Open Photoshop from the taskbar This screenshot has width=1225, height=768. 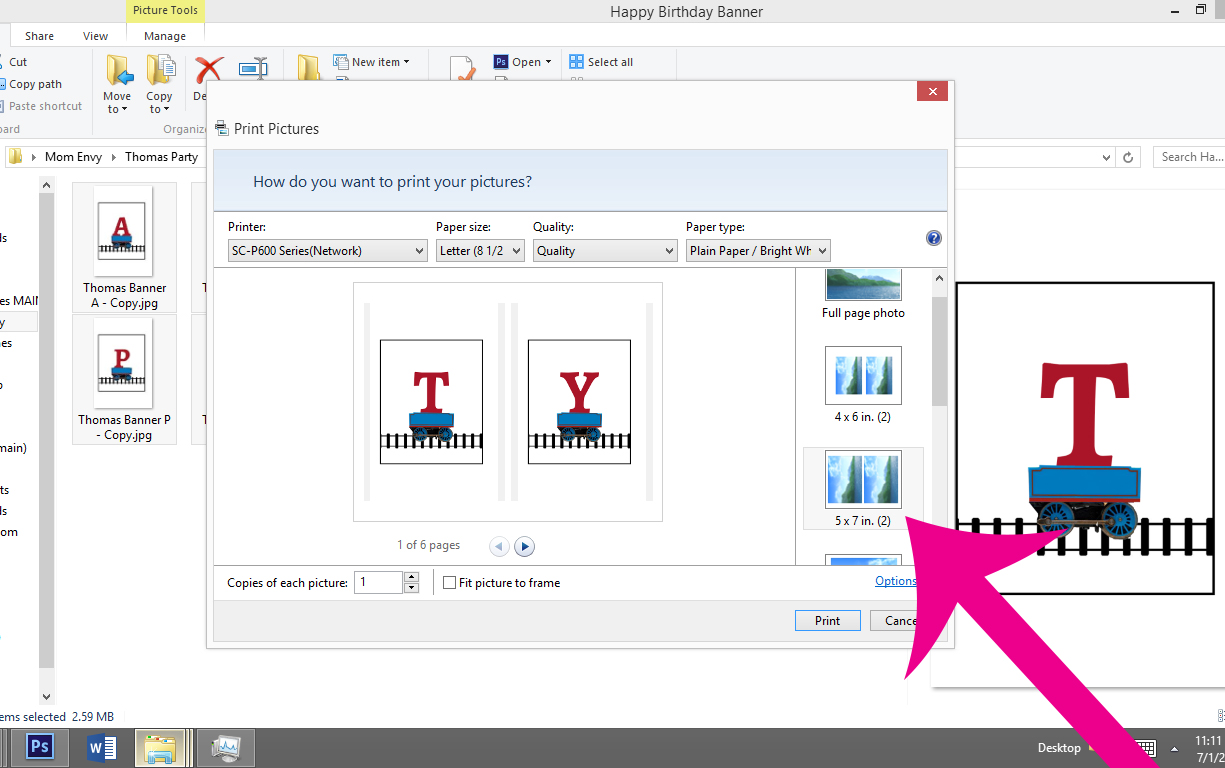(x=41, y=747)
